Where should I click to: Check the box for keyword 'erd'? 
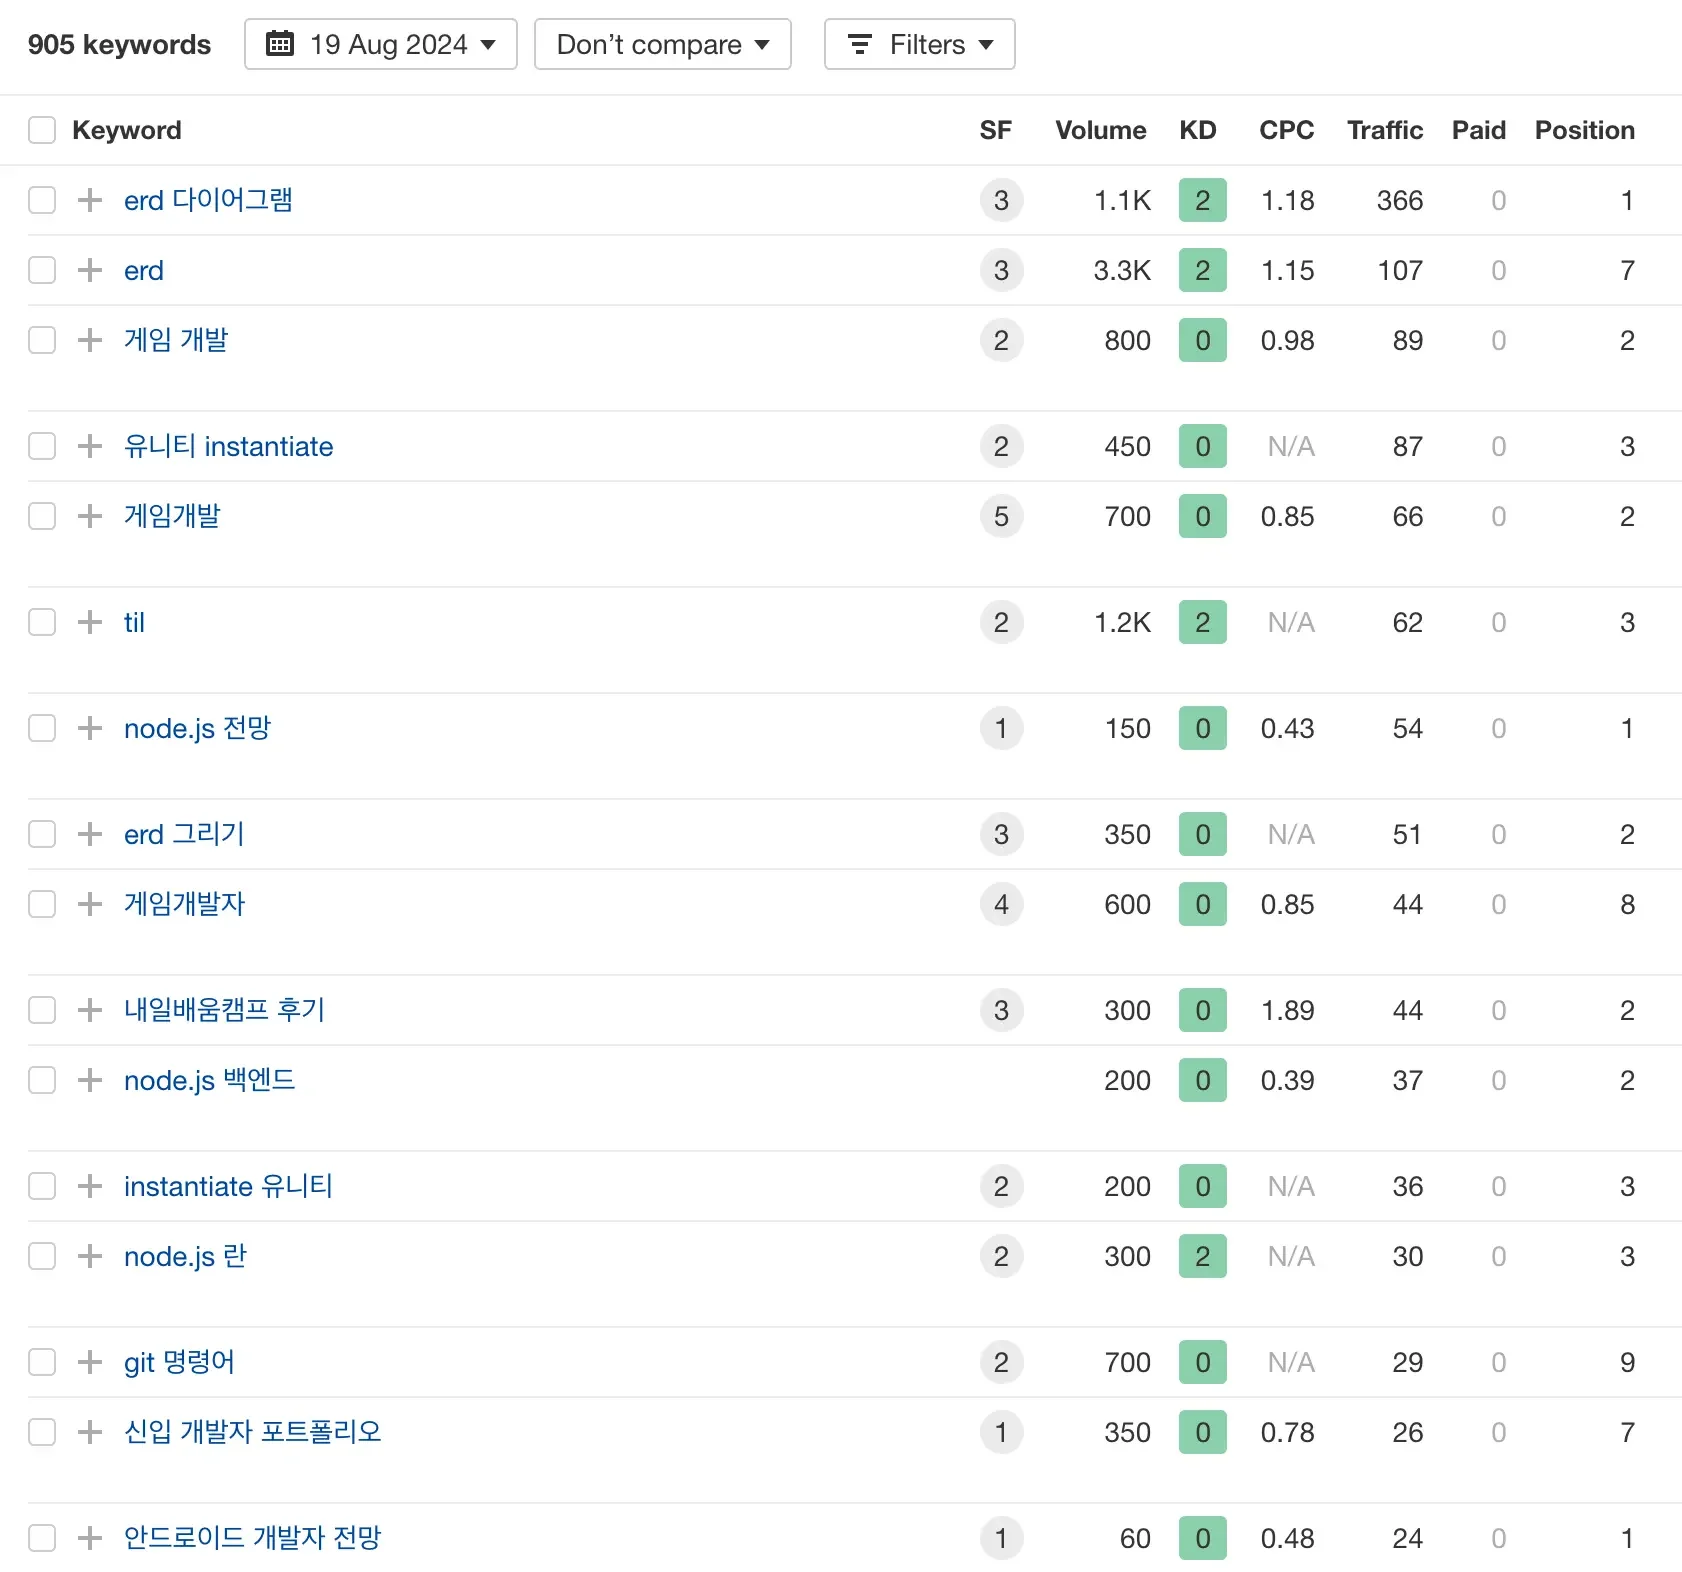pos(42,270)
